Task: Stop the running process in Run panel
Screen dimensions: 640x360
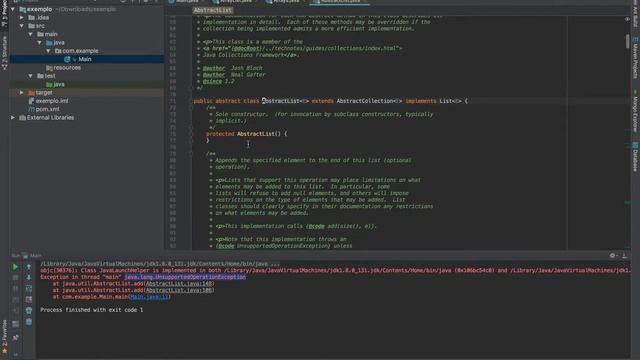Action: (15, 278)
